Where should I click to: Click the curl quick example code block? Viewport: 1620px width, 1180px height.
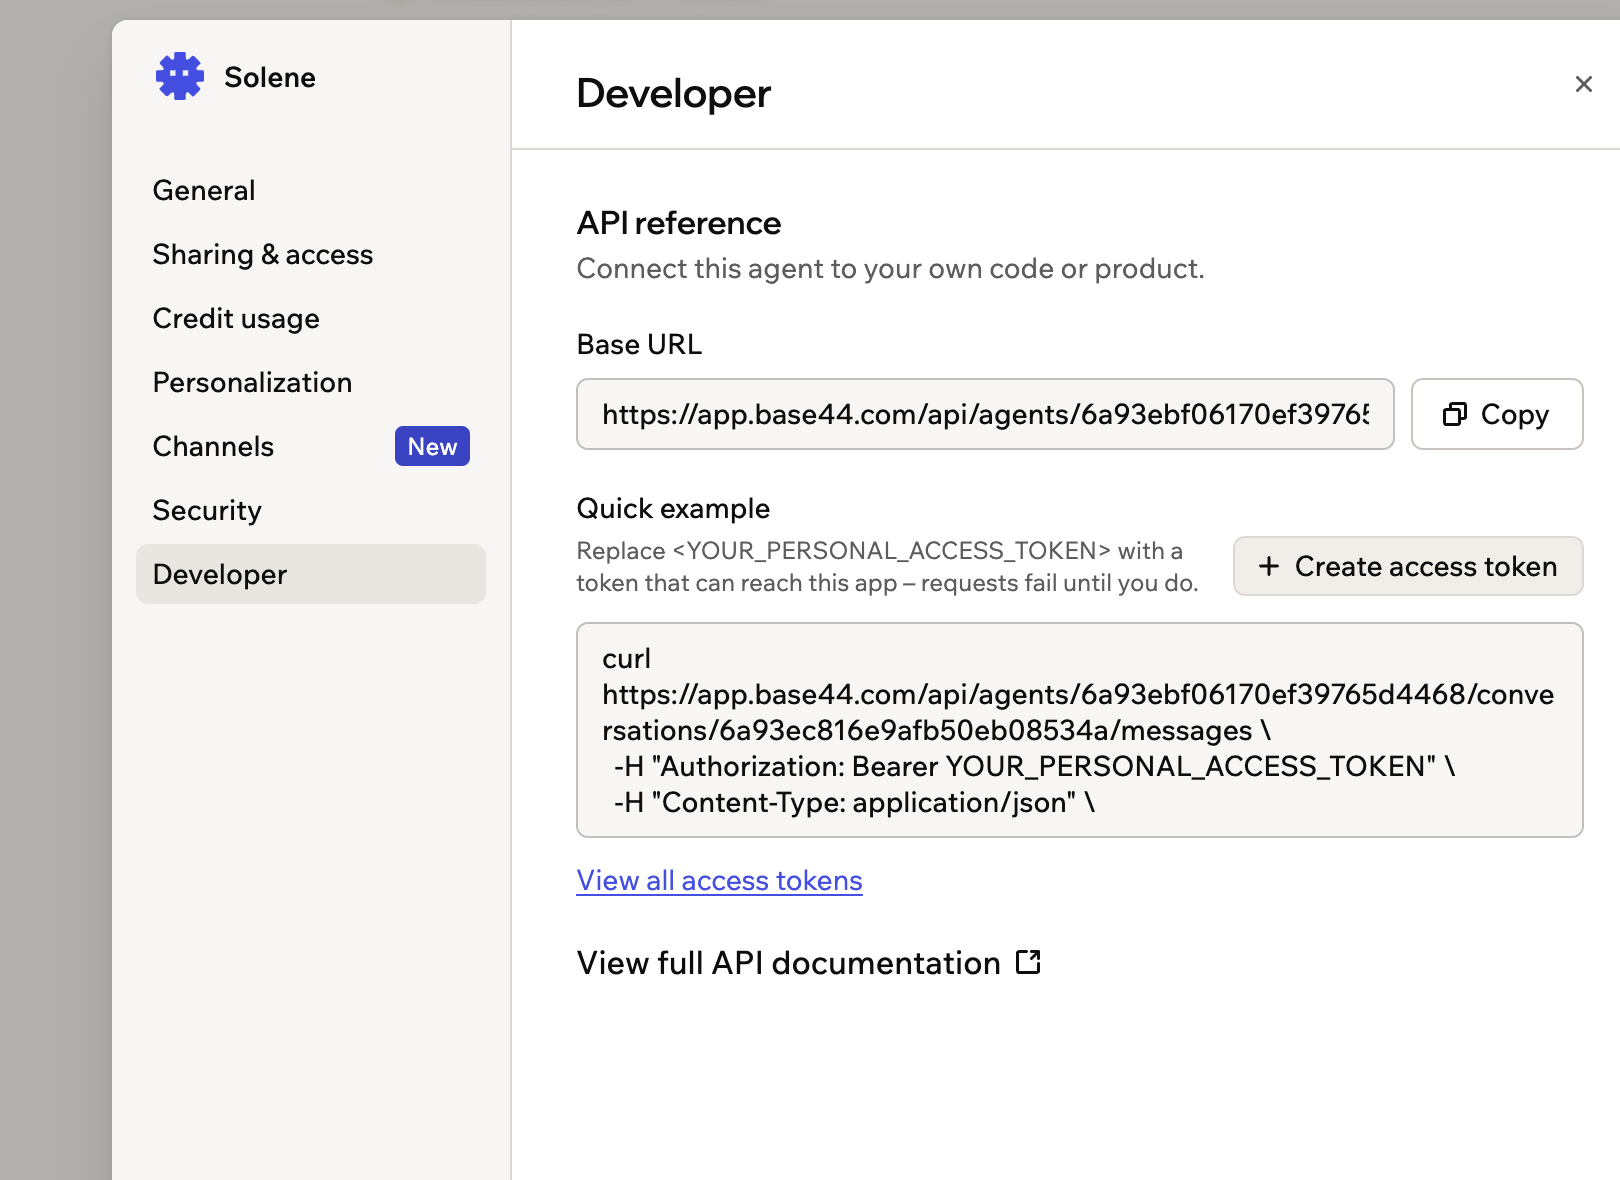1080,730
